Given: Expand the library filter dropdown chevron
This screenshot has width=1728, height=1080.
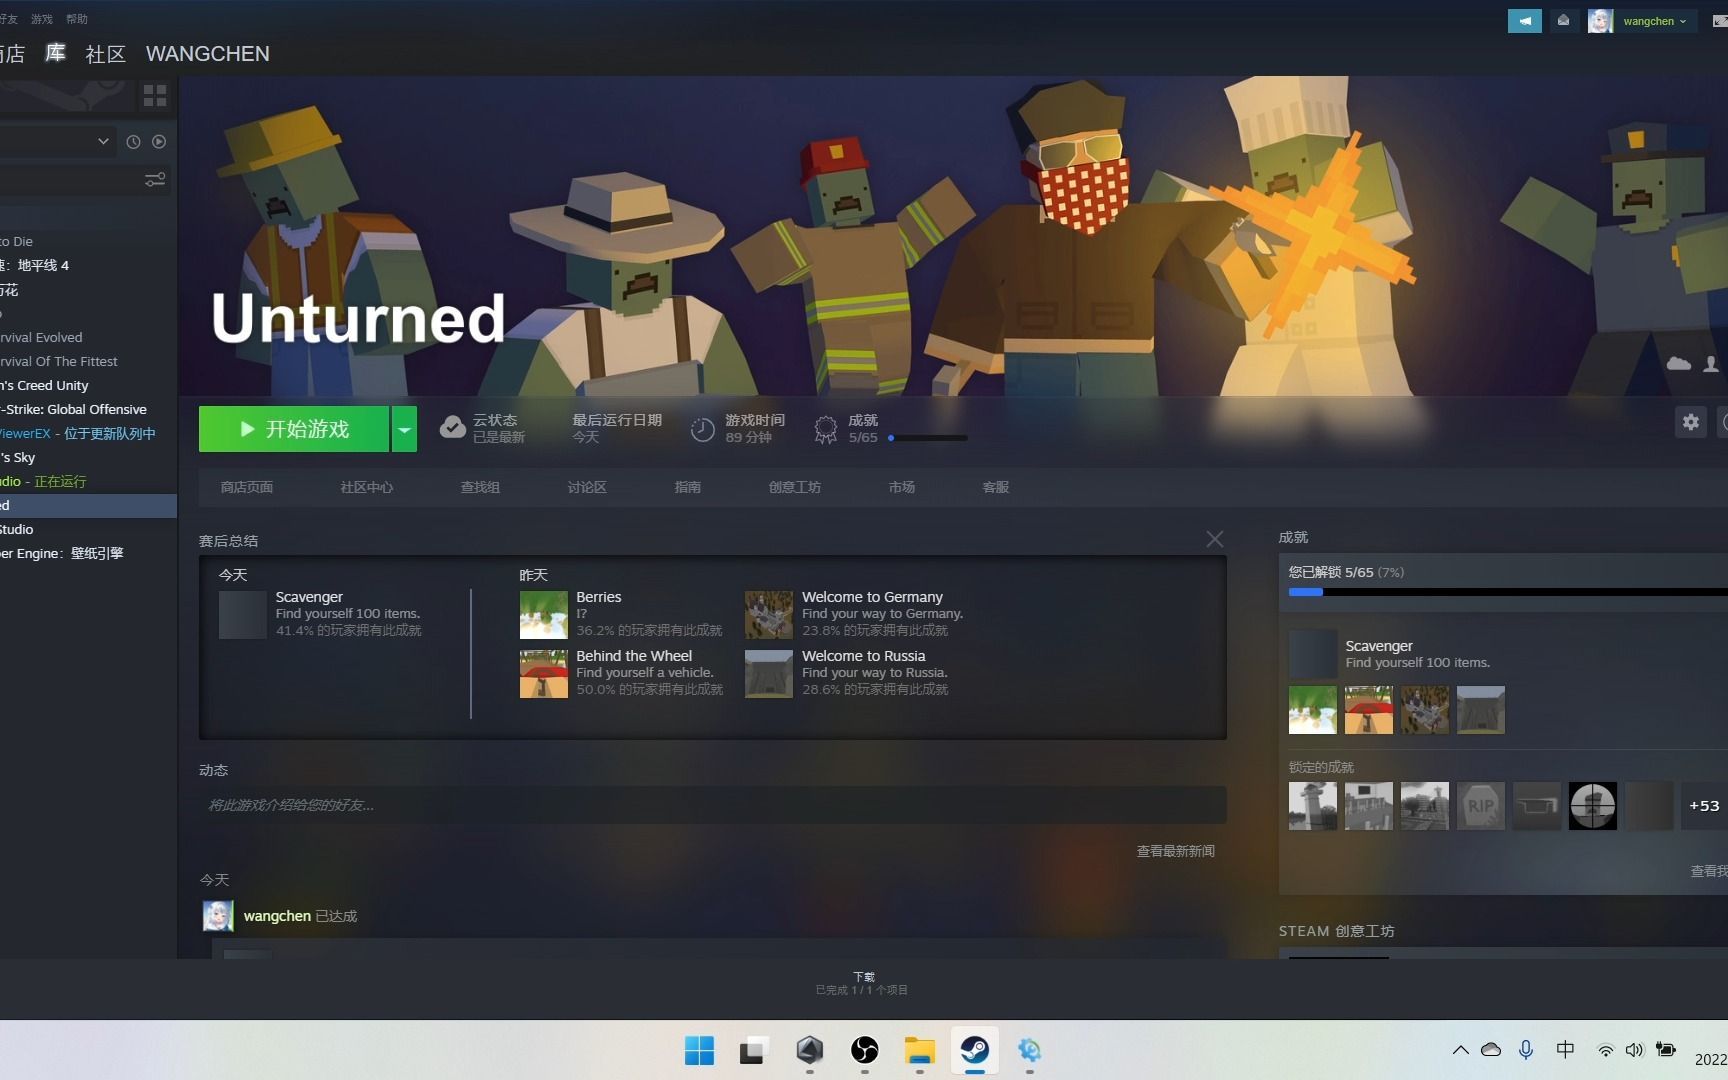Looking at the screenshot, I should tap(103, 141).
